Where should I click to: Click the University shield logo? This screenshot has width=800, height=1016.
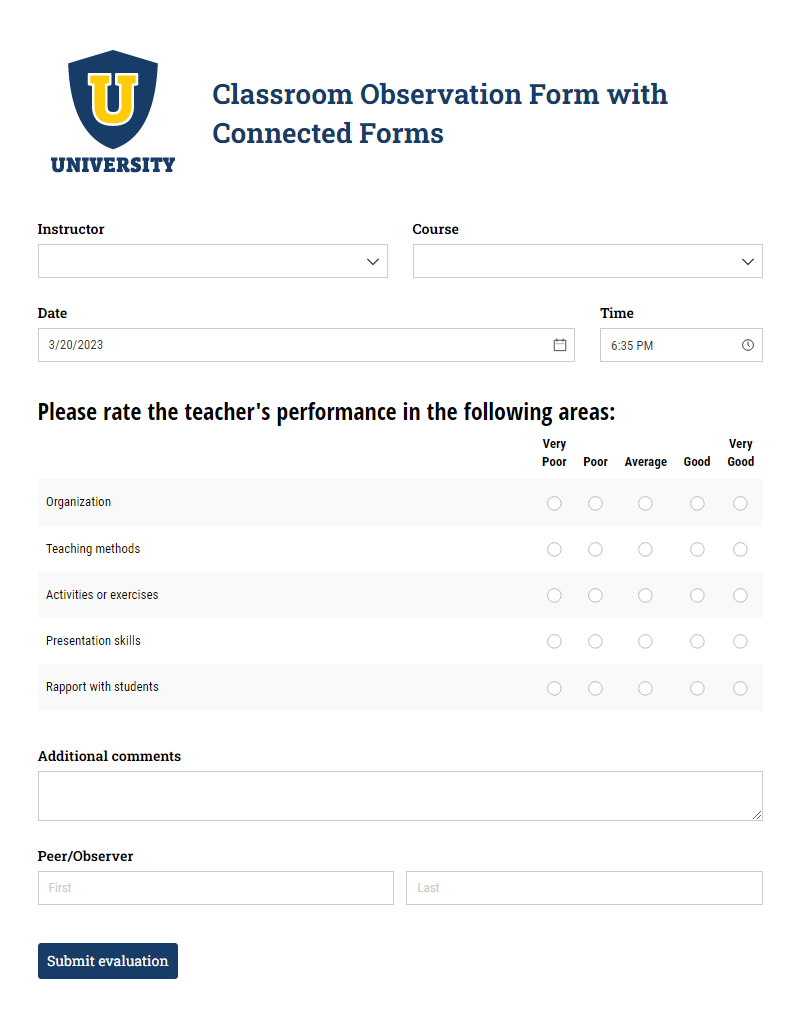[x=113, y=112]
